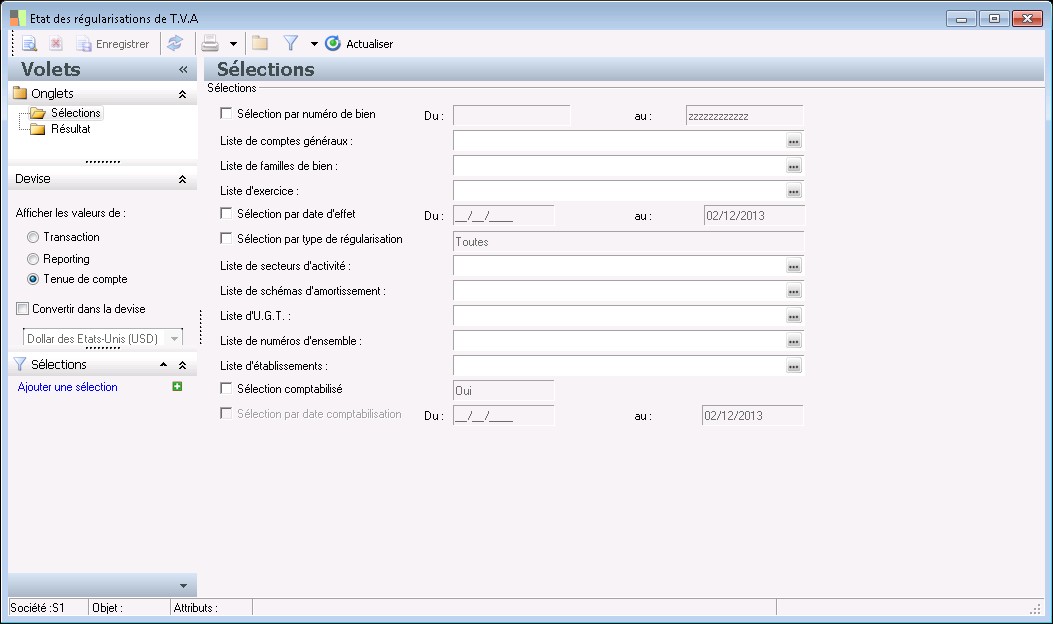The image size is (1053, 624).
Task: Open the print options dropdown arrow
Action: (233, 44)
